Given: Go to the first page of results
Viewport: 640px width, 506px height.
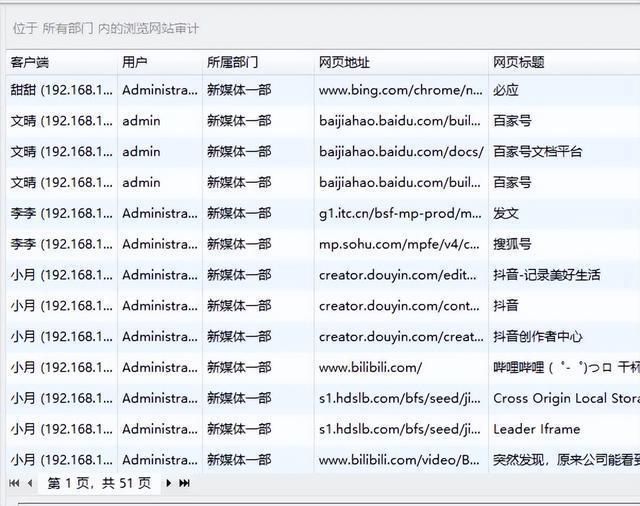Looking at the screenshot, I should point(14,483).
